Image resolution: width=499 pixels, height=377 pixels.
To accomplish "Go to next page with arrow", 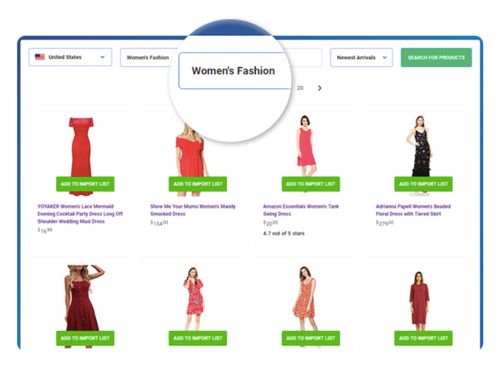I will tap(319, 88).
